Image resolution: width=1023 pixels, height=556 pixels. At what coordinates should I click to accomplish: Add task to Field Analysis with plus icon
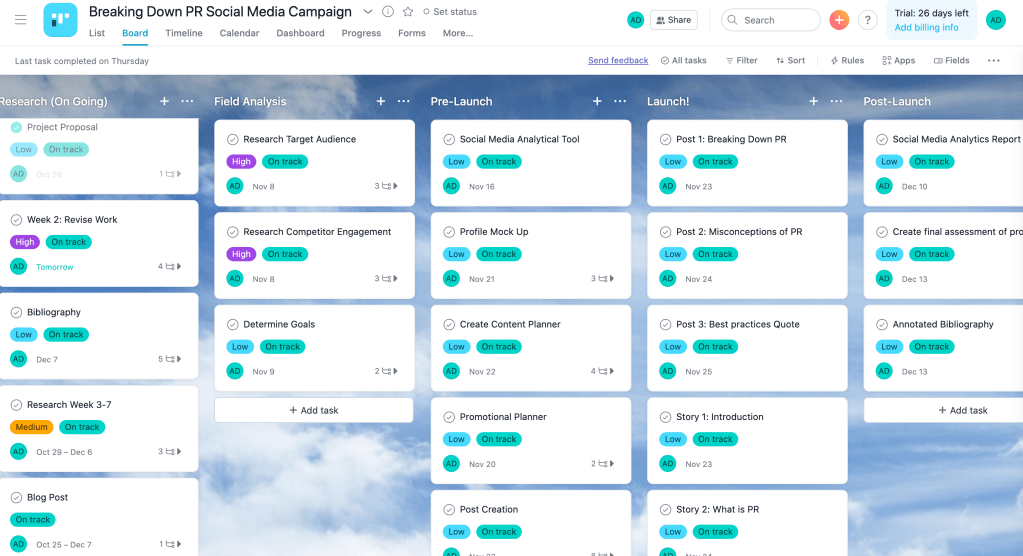(380, 101)
